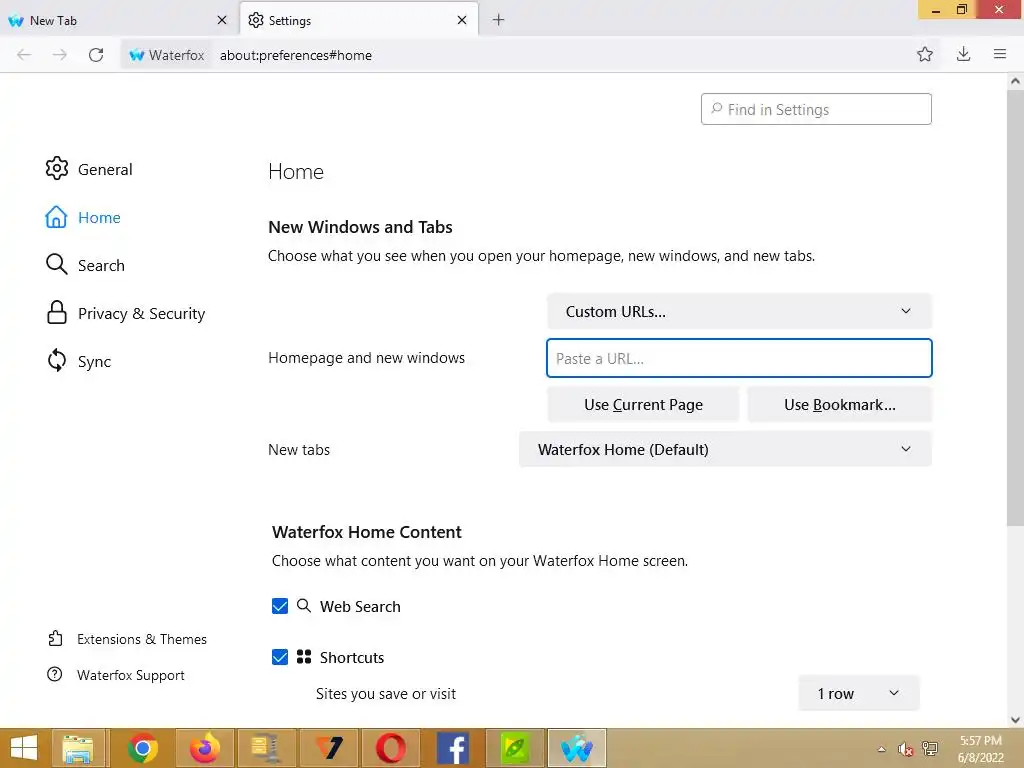Open the green pea-pod taskbar icon
This screenshot has height=768, width=1024.
[x=515, y=748]
